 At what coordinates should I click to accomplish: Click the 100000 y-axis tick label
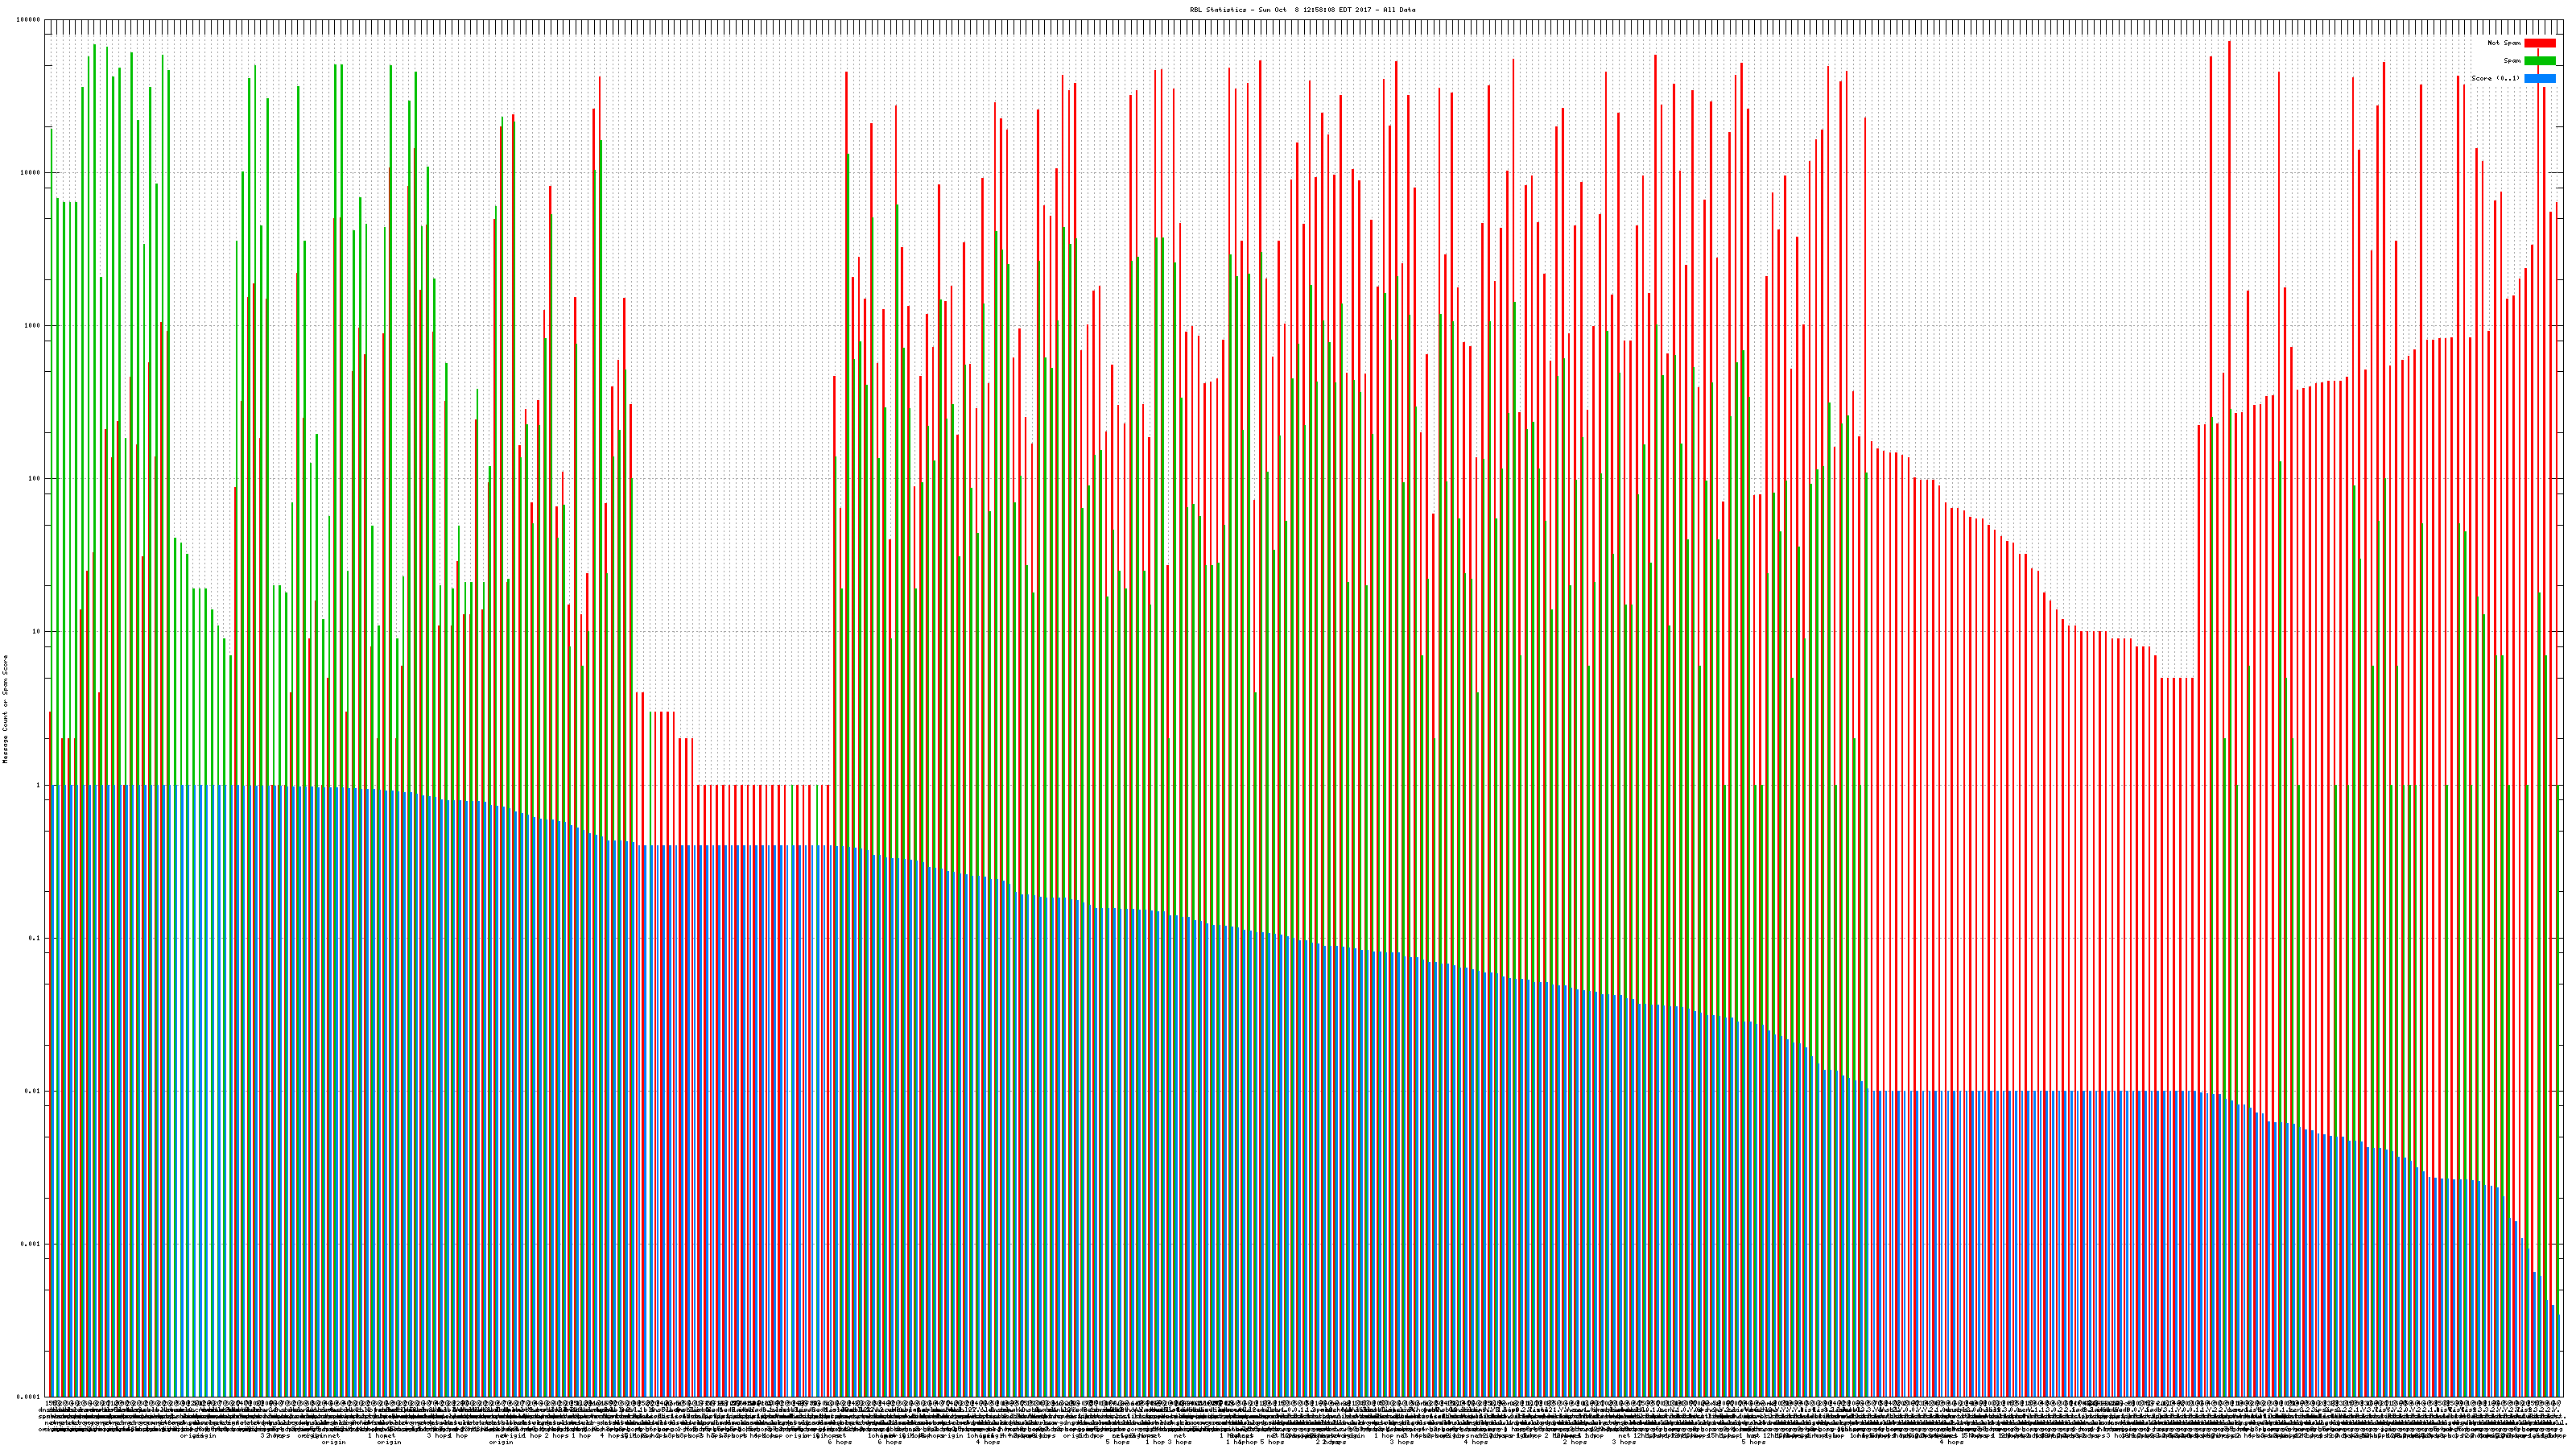(29, 20)
